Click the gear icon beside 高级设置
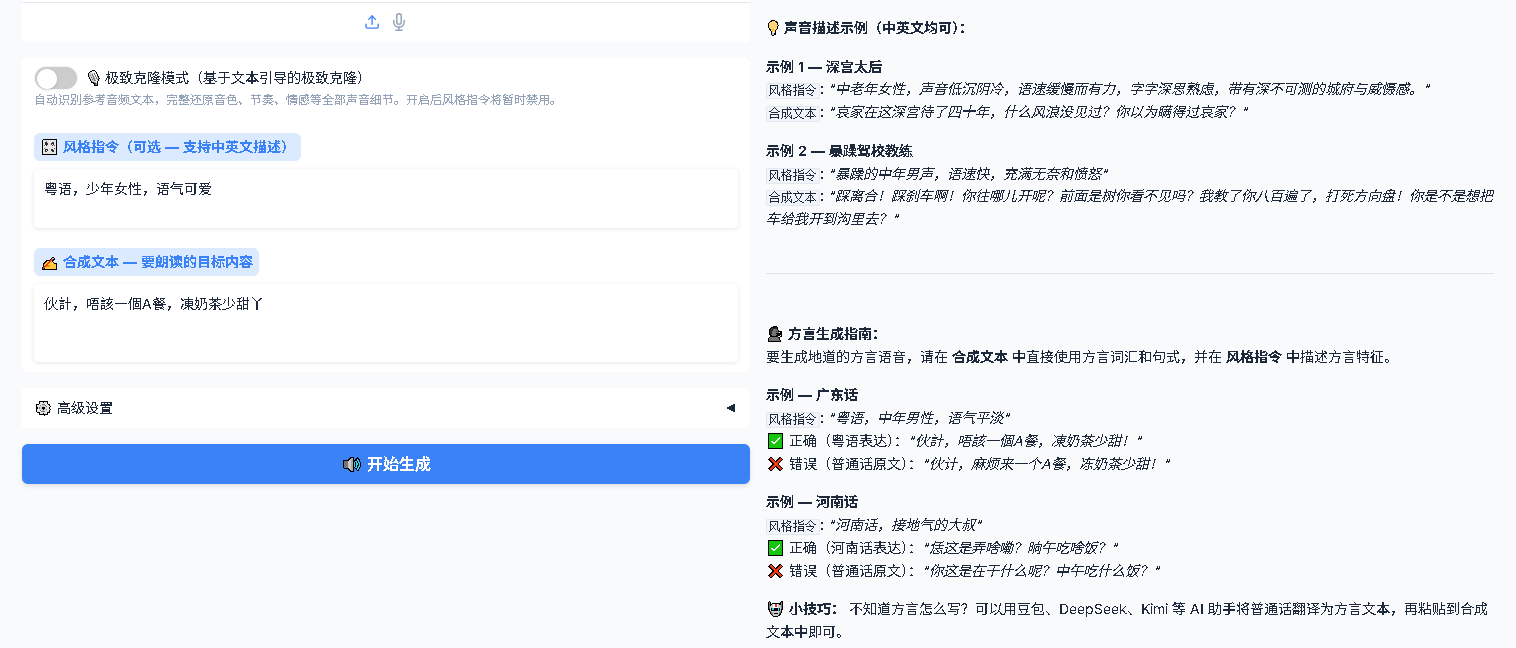Screen dimensions: 1516x648 click(x=42, y=408)
